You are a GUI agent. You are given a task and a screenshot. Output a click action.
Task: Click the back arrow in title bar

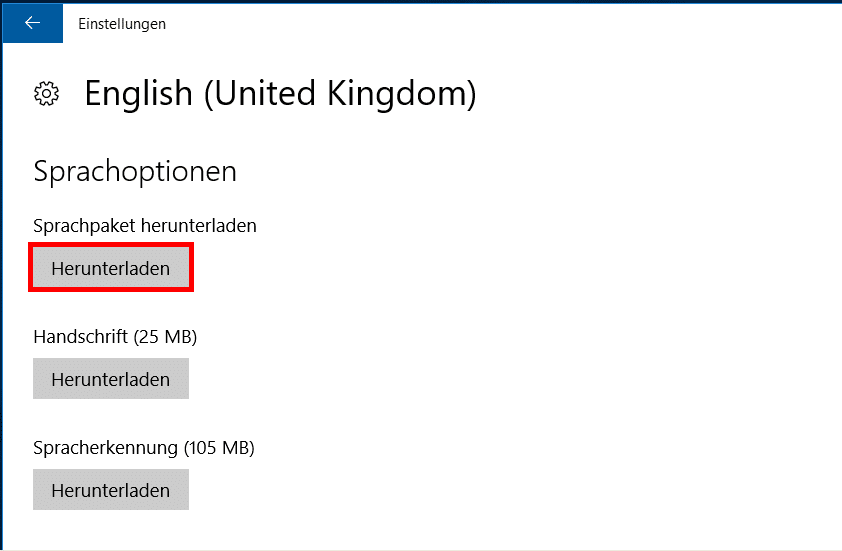pyautogui.click(x=32, y=23)
